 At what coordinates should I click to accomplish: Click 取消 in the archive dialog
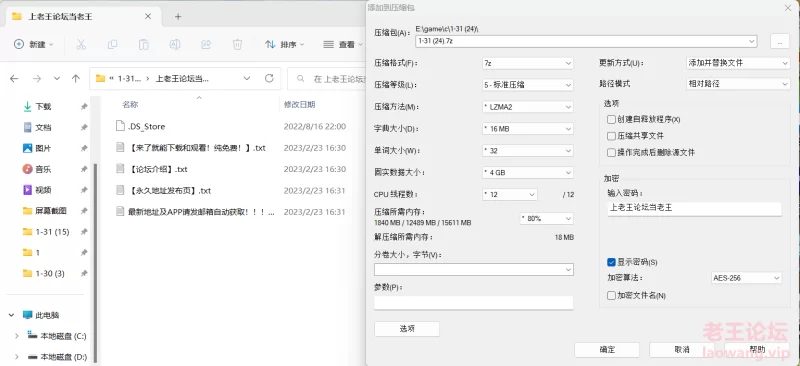pyautogui.click(x=682, y=350)
